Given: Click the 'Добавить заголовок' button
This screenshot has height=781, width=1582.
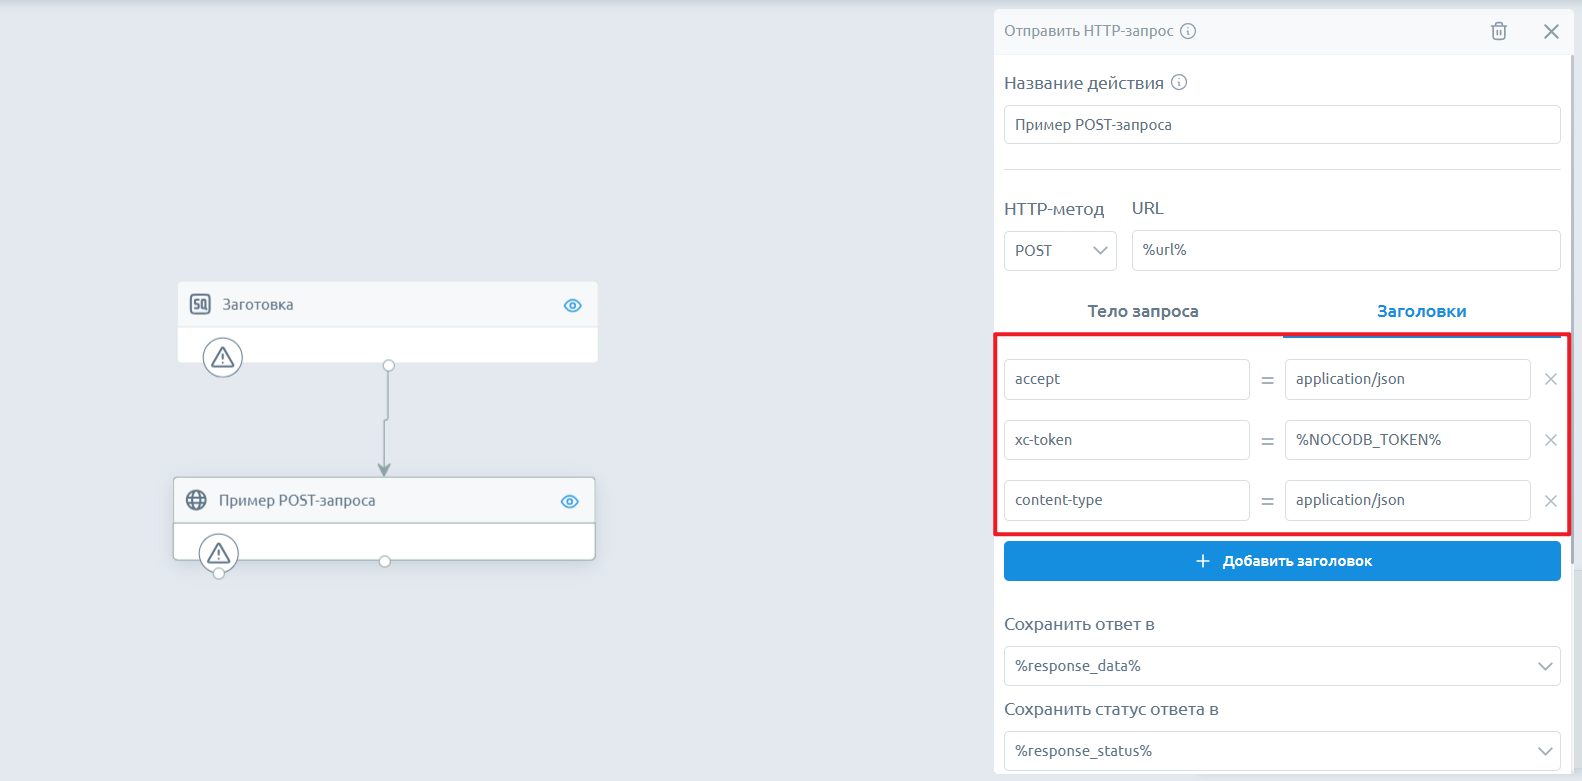Looking at the screenshot, I should [x=1282, y=561].
